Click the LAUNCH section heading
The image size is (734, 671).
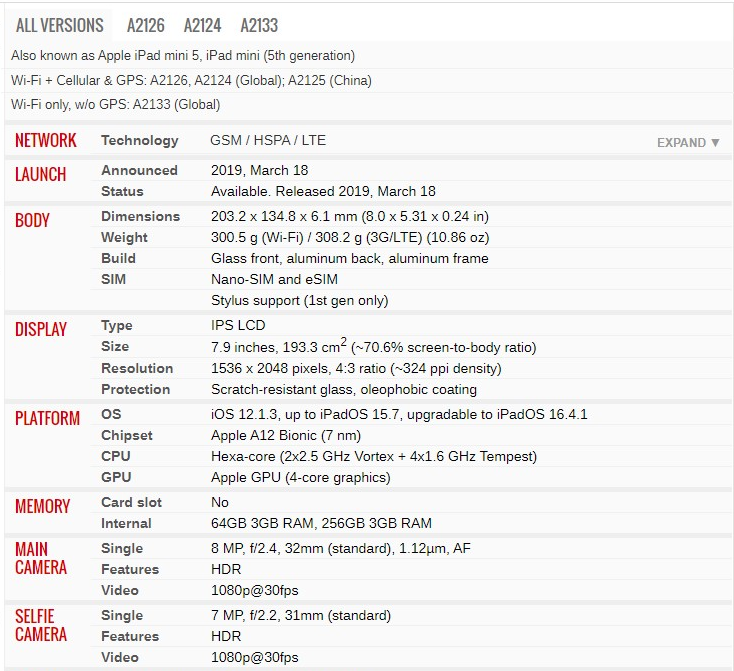(x=40, y=174)
